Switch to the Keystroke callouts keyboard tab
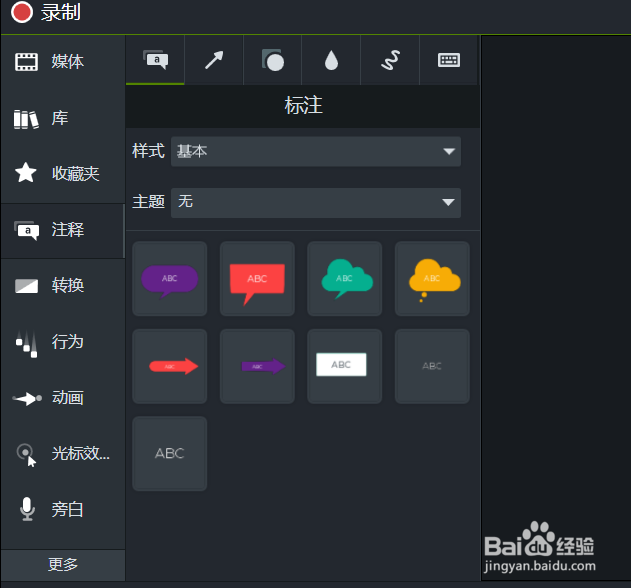631x588 pixels. point(449,60)
